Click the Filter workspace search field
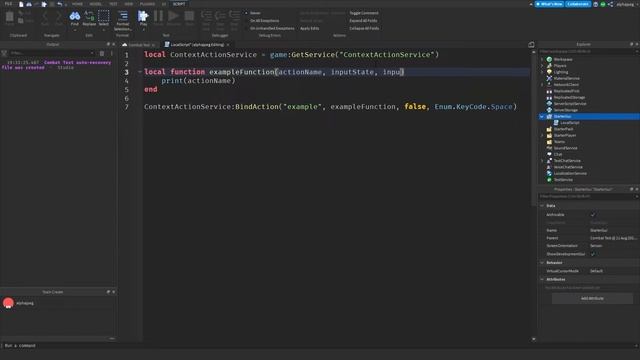This screenshot has width=640, height=360. 587,51
